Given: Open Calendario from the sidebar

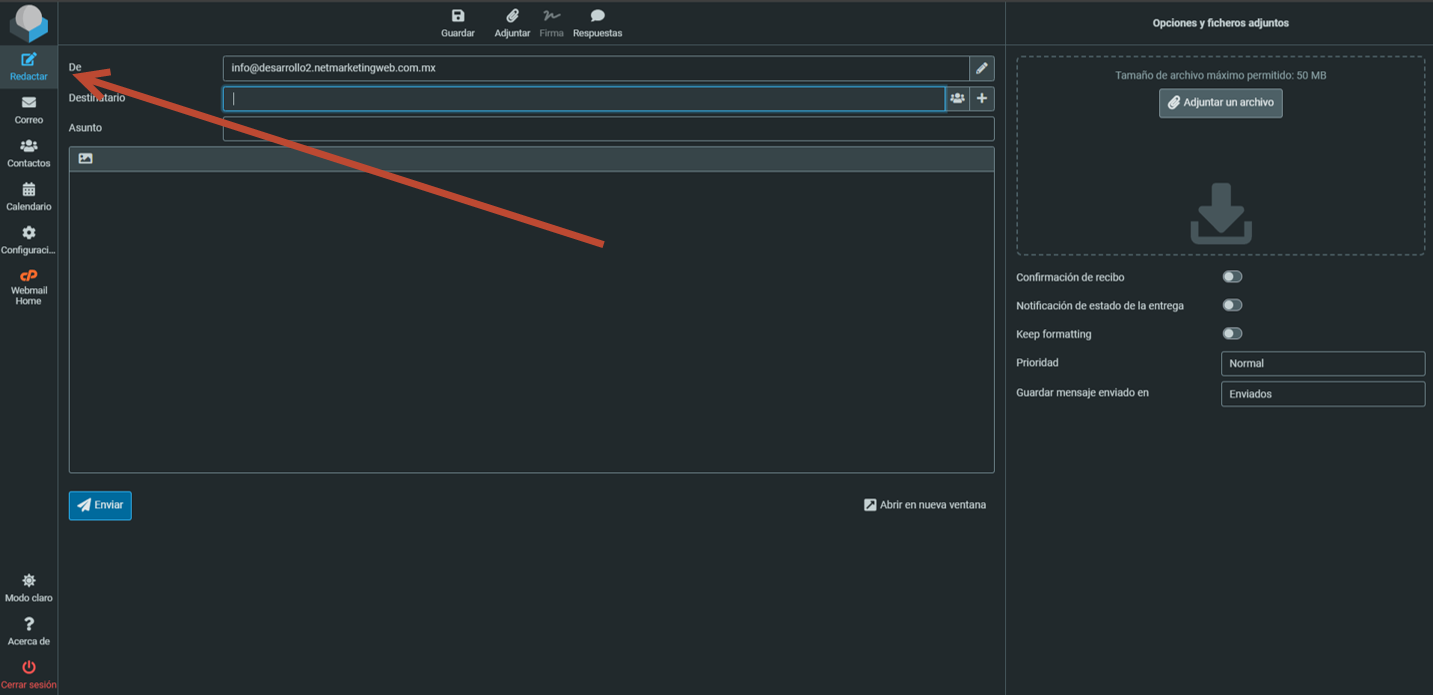Looking at the screenshot, I should click(29, 196).
